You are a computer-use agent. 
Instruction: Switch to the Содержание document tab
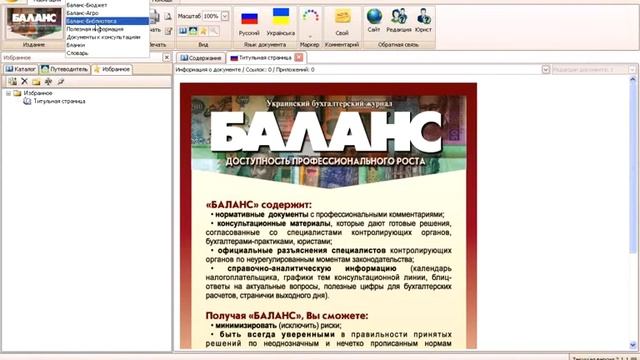coord(201,58)
